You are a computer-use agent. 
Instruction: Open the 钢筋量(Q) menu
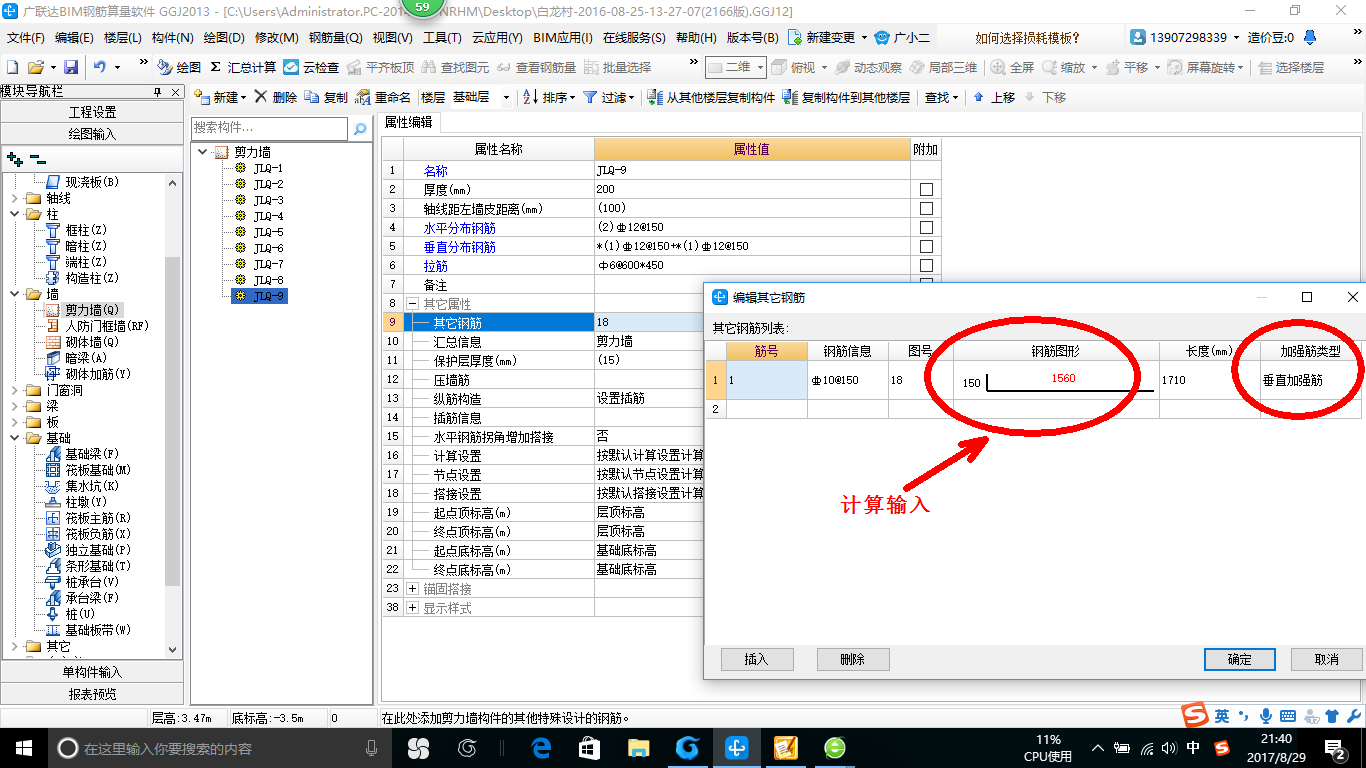point(335,38)
